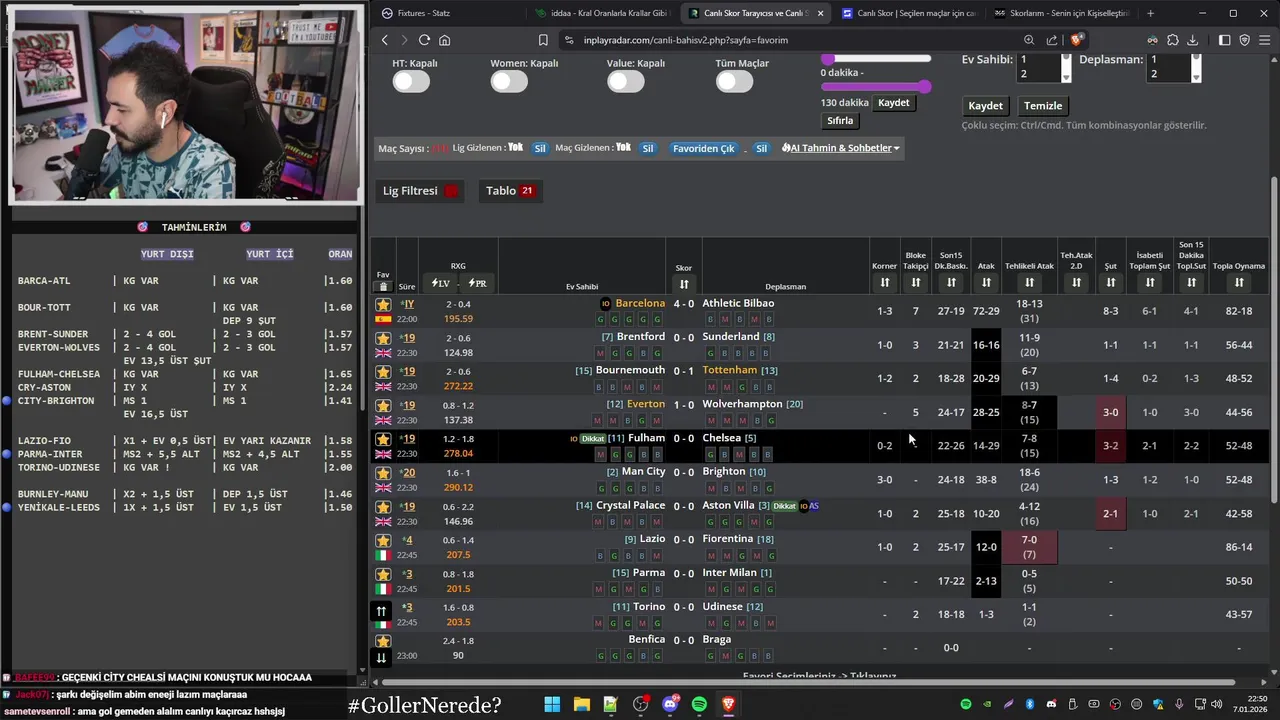
Task: Click the scroll-down double arrow button
Action: pyautogui.click(x=381, y=657)
